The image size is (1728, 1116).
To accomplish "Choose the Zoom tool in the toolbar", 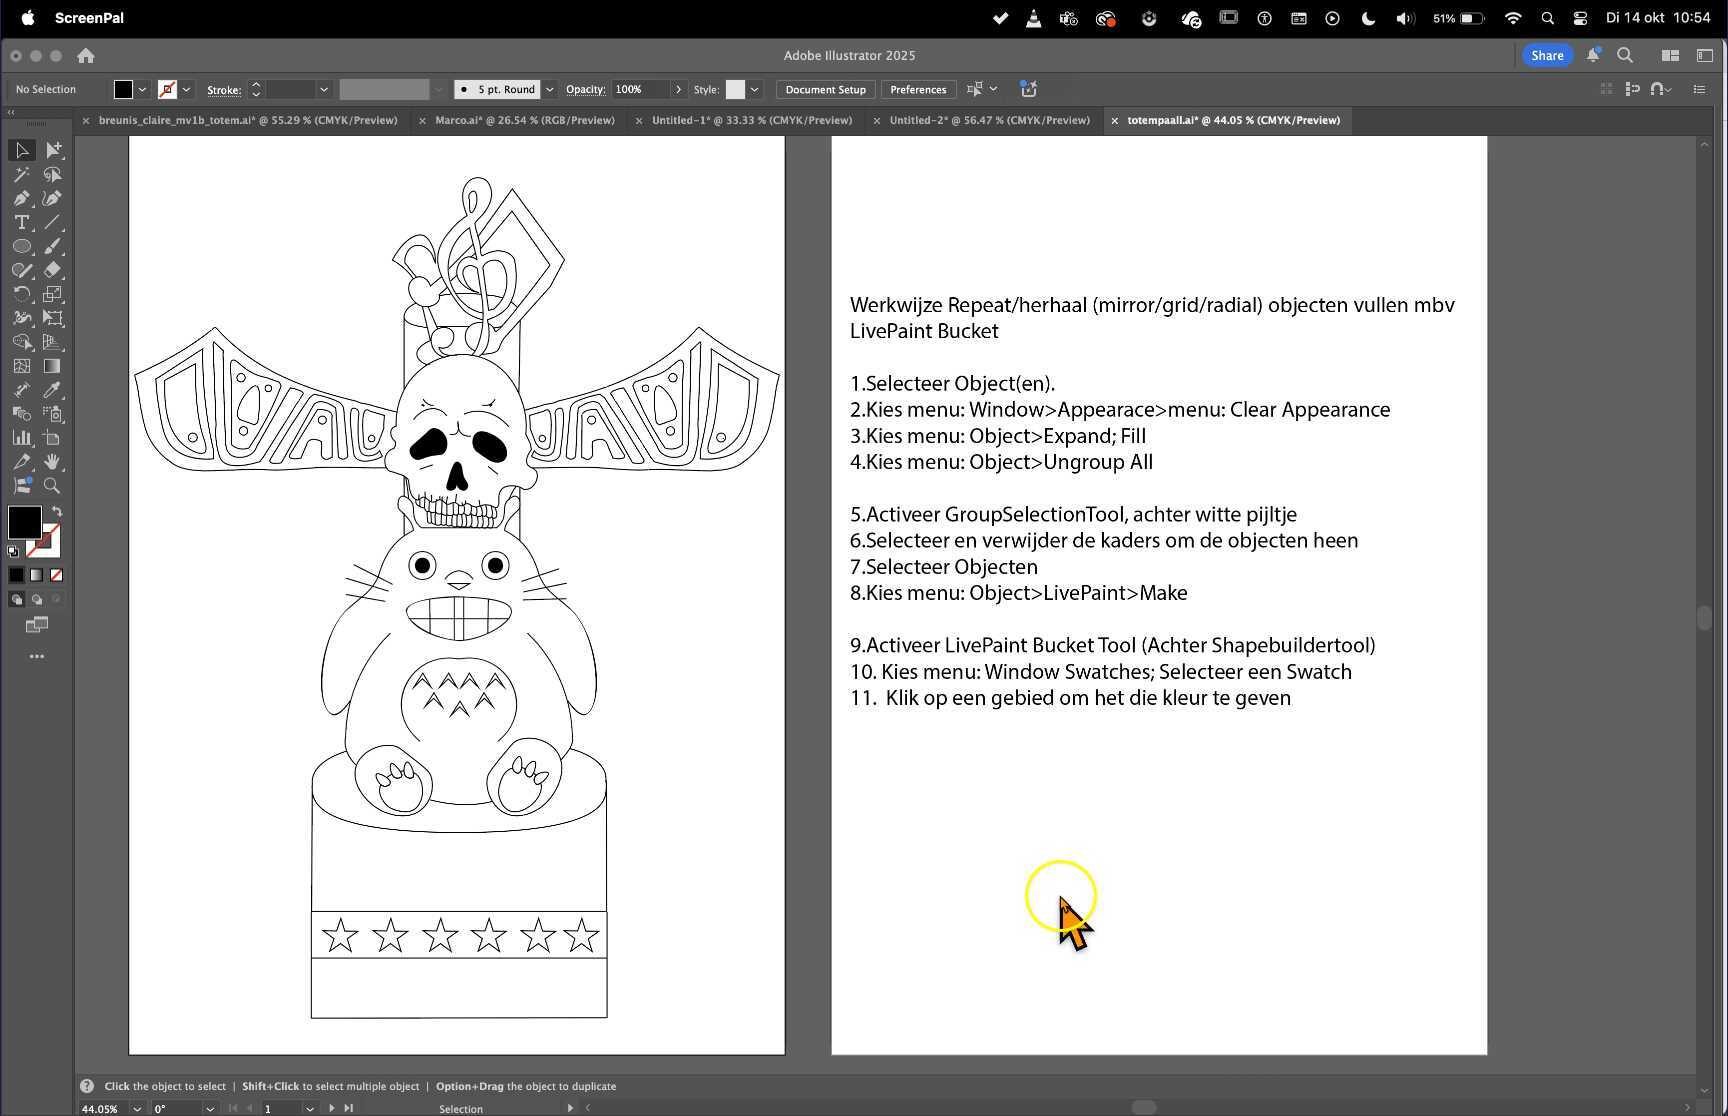I will (x=52, y=486).
